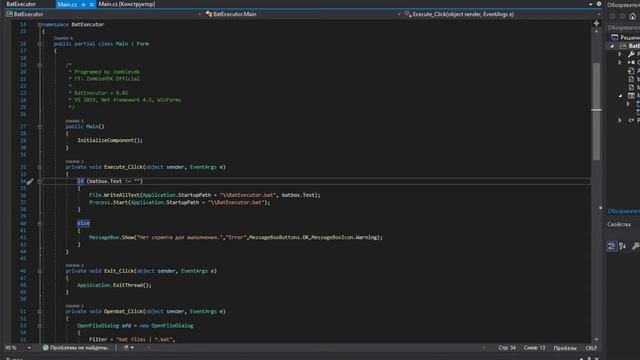Click the wrench Property Pages icon in Properties

636,246
